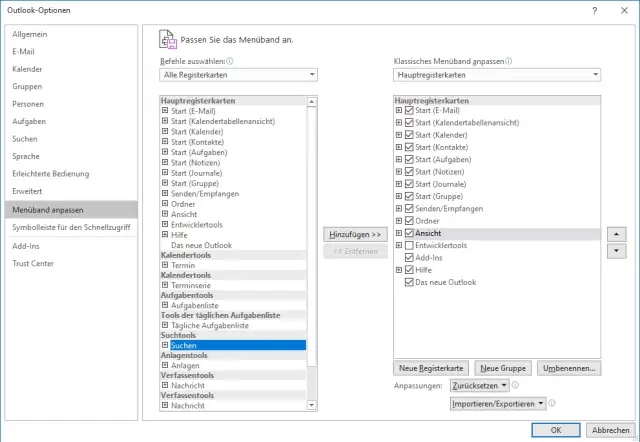Open the Zurücksetzen dropdown
Screen dimensions: 640x442
tap(480, 385)
